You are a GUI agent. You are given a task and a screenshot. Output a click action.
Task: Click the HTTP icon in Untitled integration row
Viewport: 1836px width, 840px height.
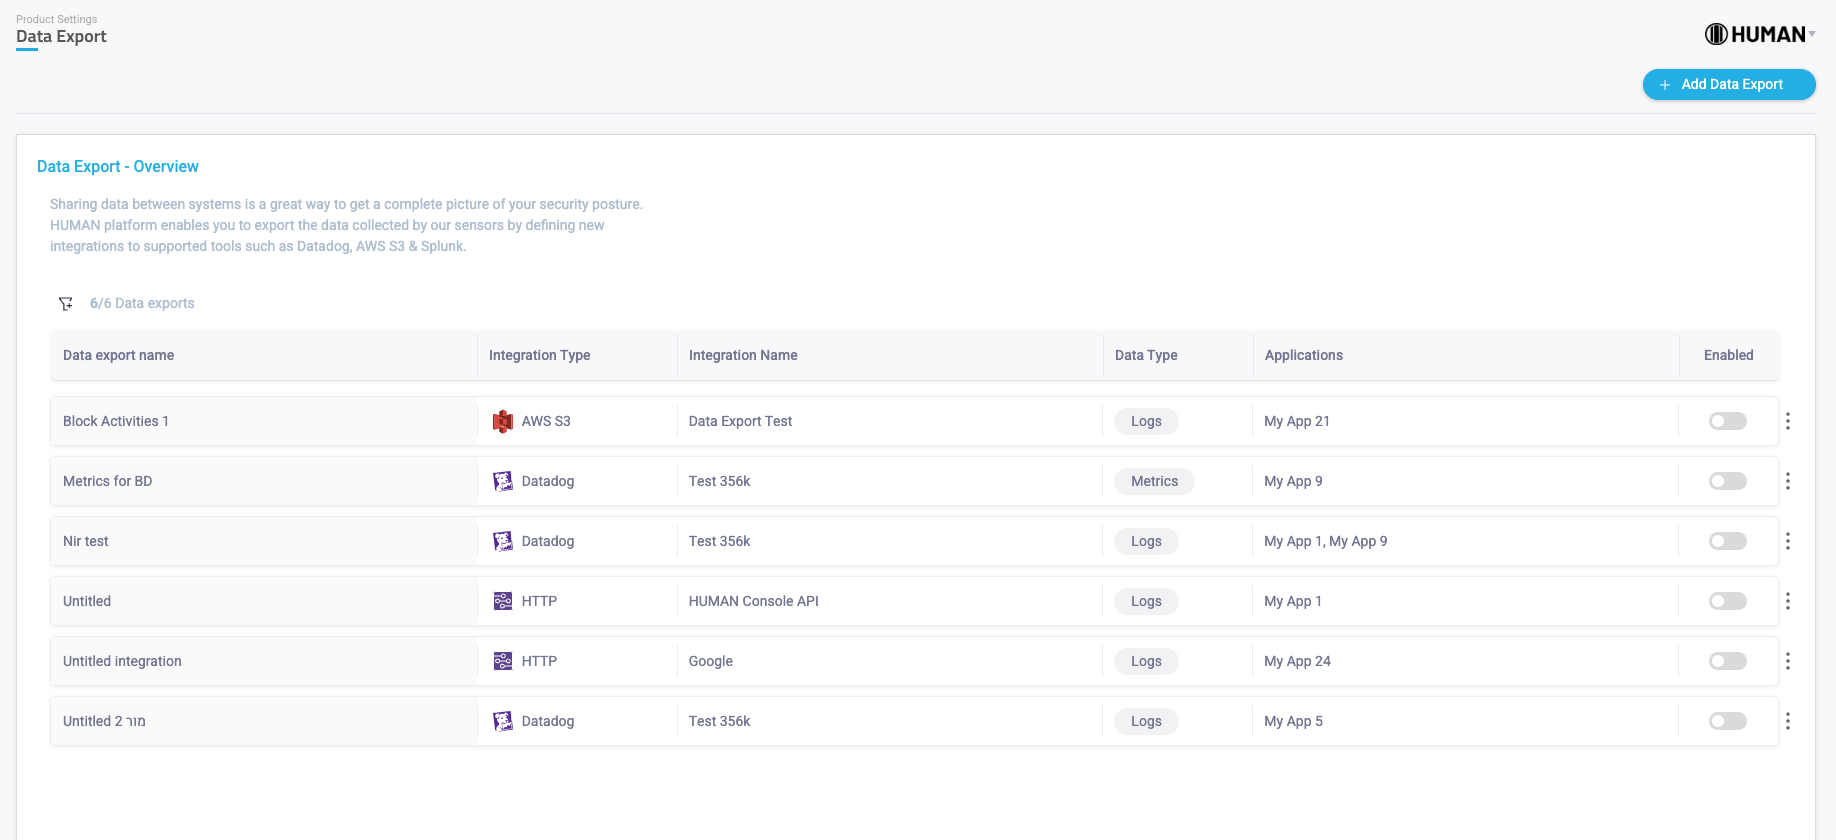(503, 661)
